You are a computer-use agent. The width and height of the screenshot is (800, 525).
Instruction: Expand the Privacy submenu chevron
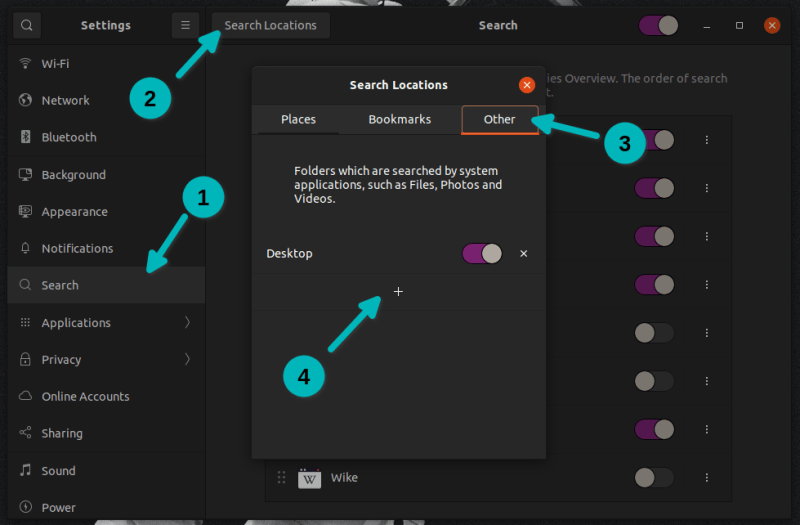click(x=187, y=359)
